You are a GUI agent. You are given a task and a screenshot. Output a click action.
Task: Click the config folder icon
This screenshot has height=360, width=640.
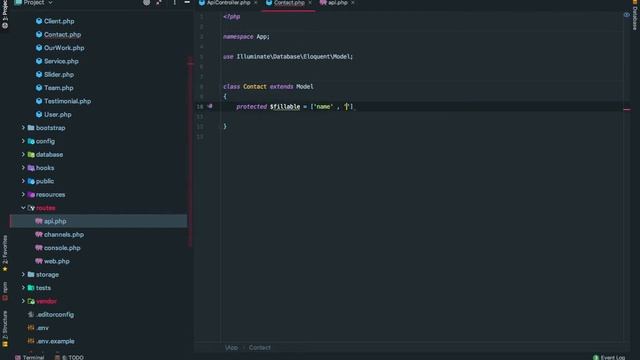(x=31, y=141)
